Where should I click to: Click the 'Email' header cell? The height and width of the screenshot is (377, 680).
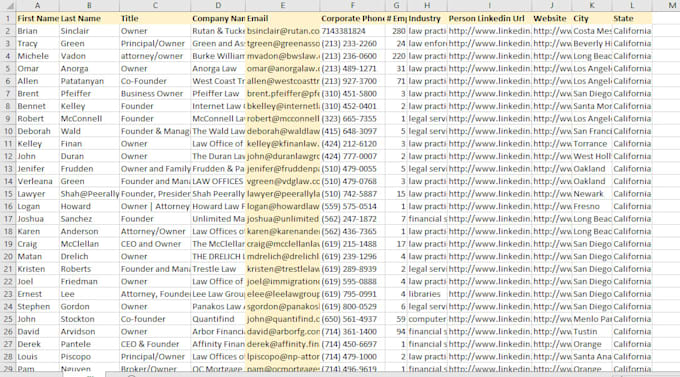click(283, 19)
